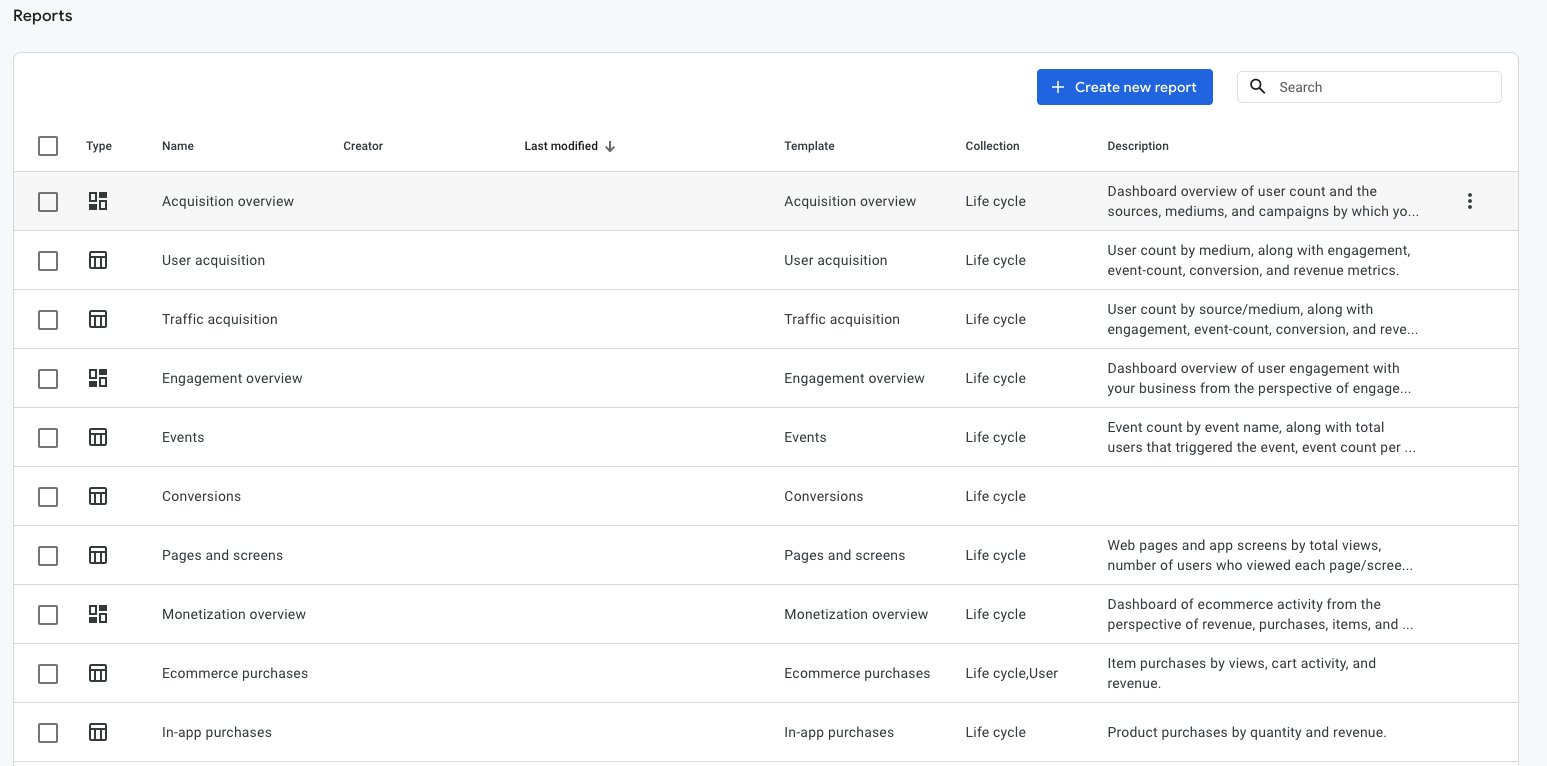Click the table icon in the Events row
This screenshot has height=766, width=1547.
[98, 437]
